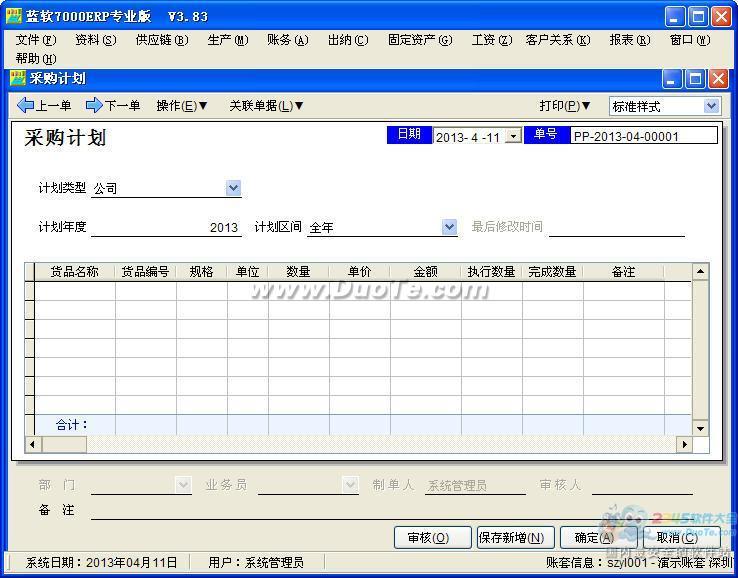Open the date picker dropdown arrow
The width and height of the screenshot is (738, 578).
click(513, 136)
